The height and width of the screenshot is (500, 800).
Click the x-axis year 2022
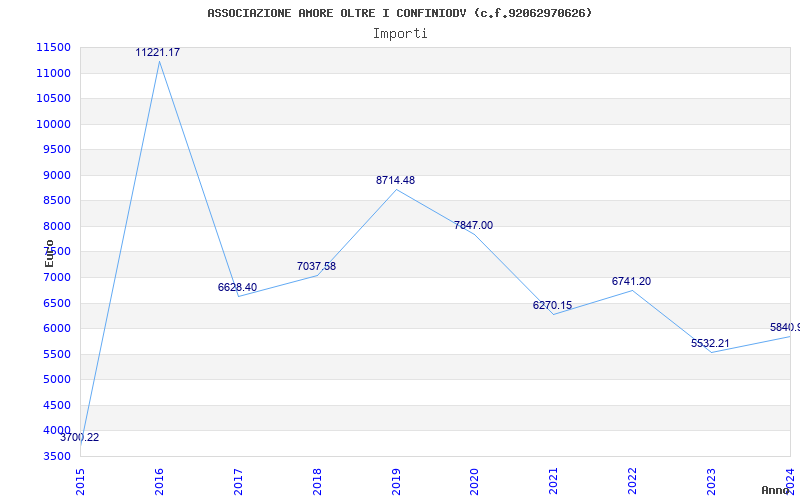(633, 482)
